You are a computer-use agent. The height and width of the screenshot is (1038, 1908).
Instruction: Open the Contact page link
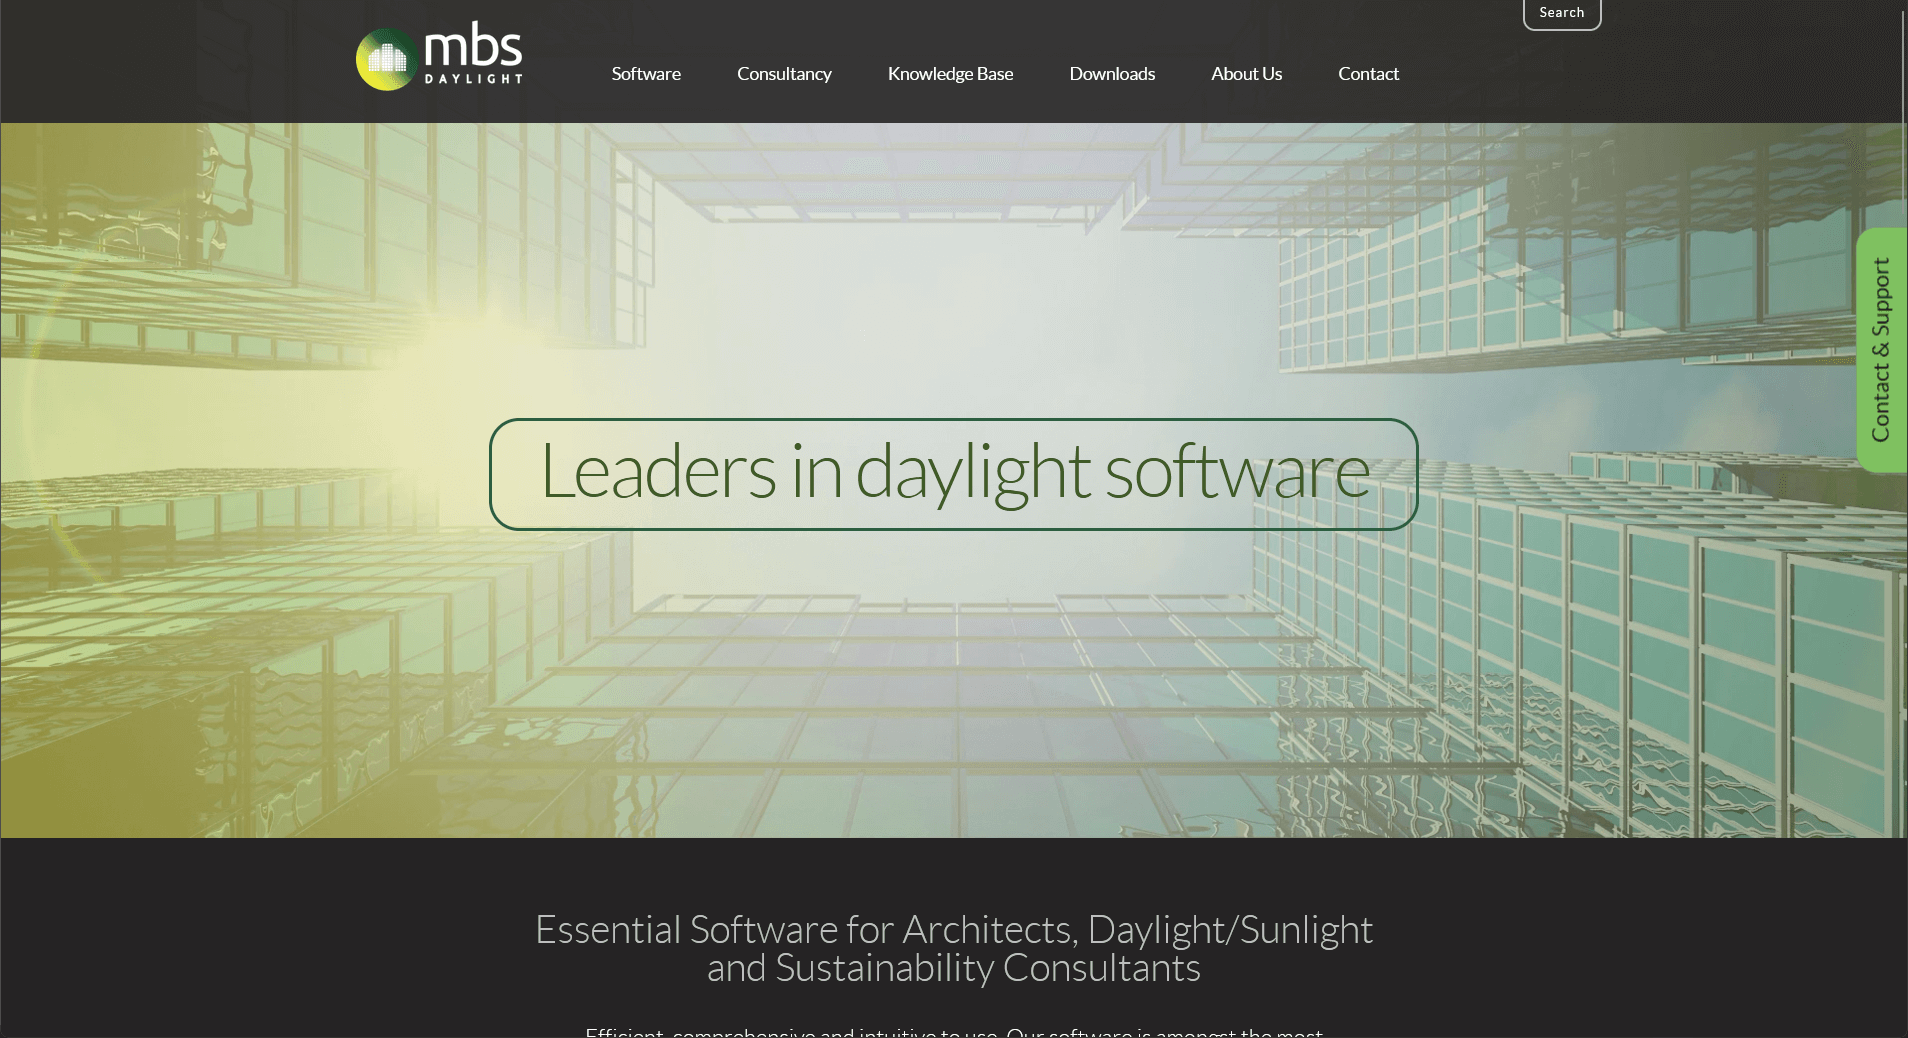(1368, 74)
